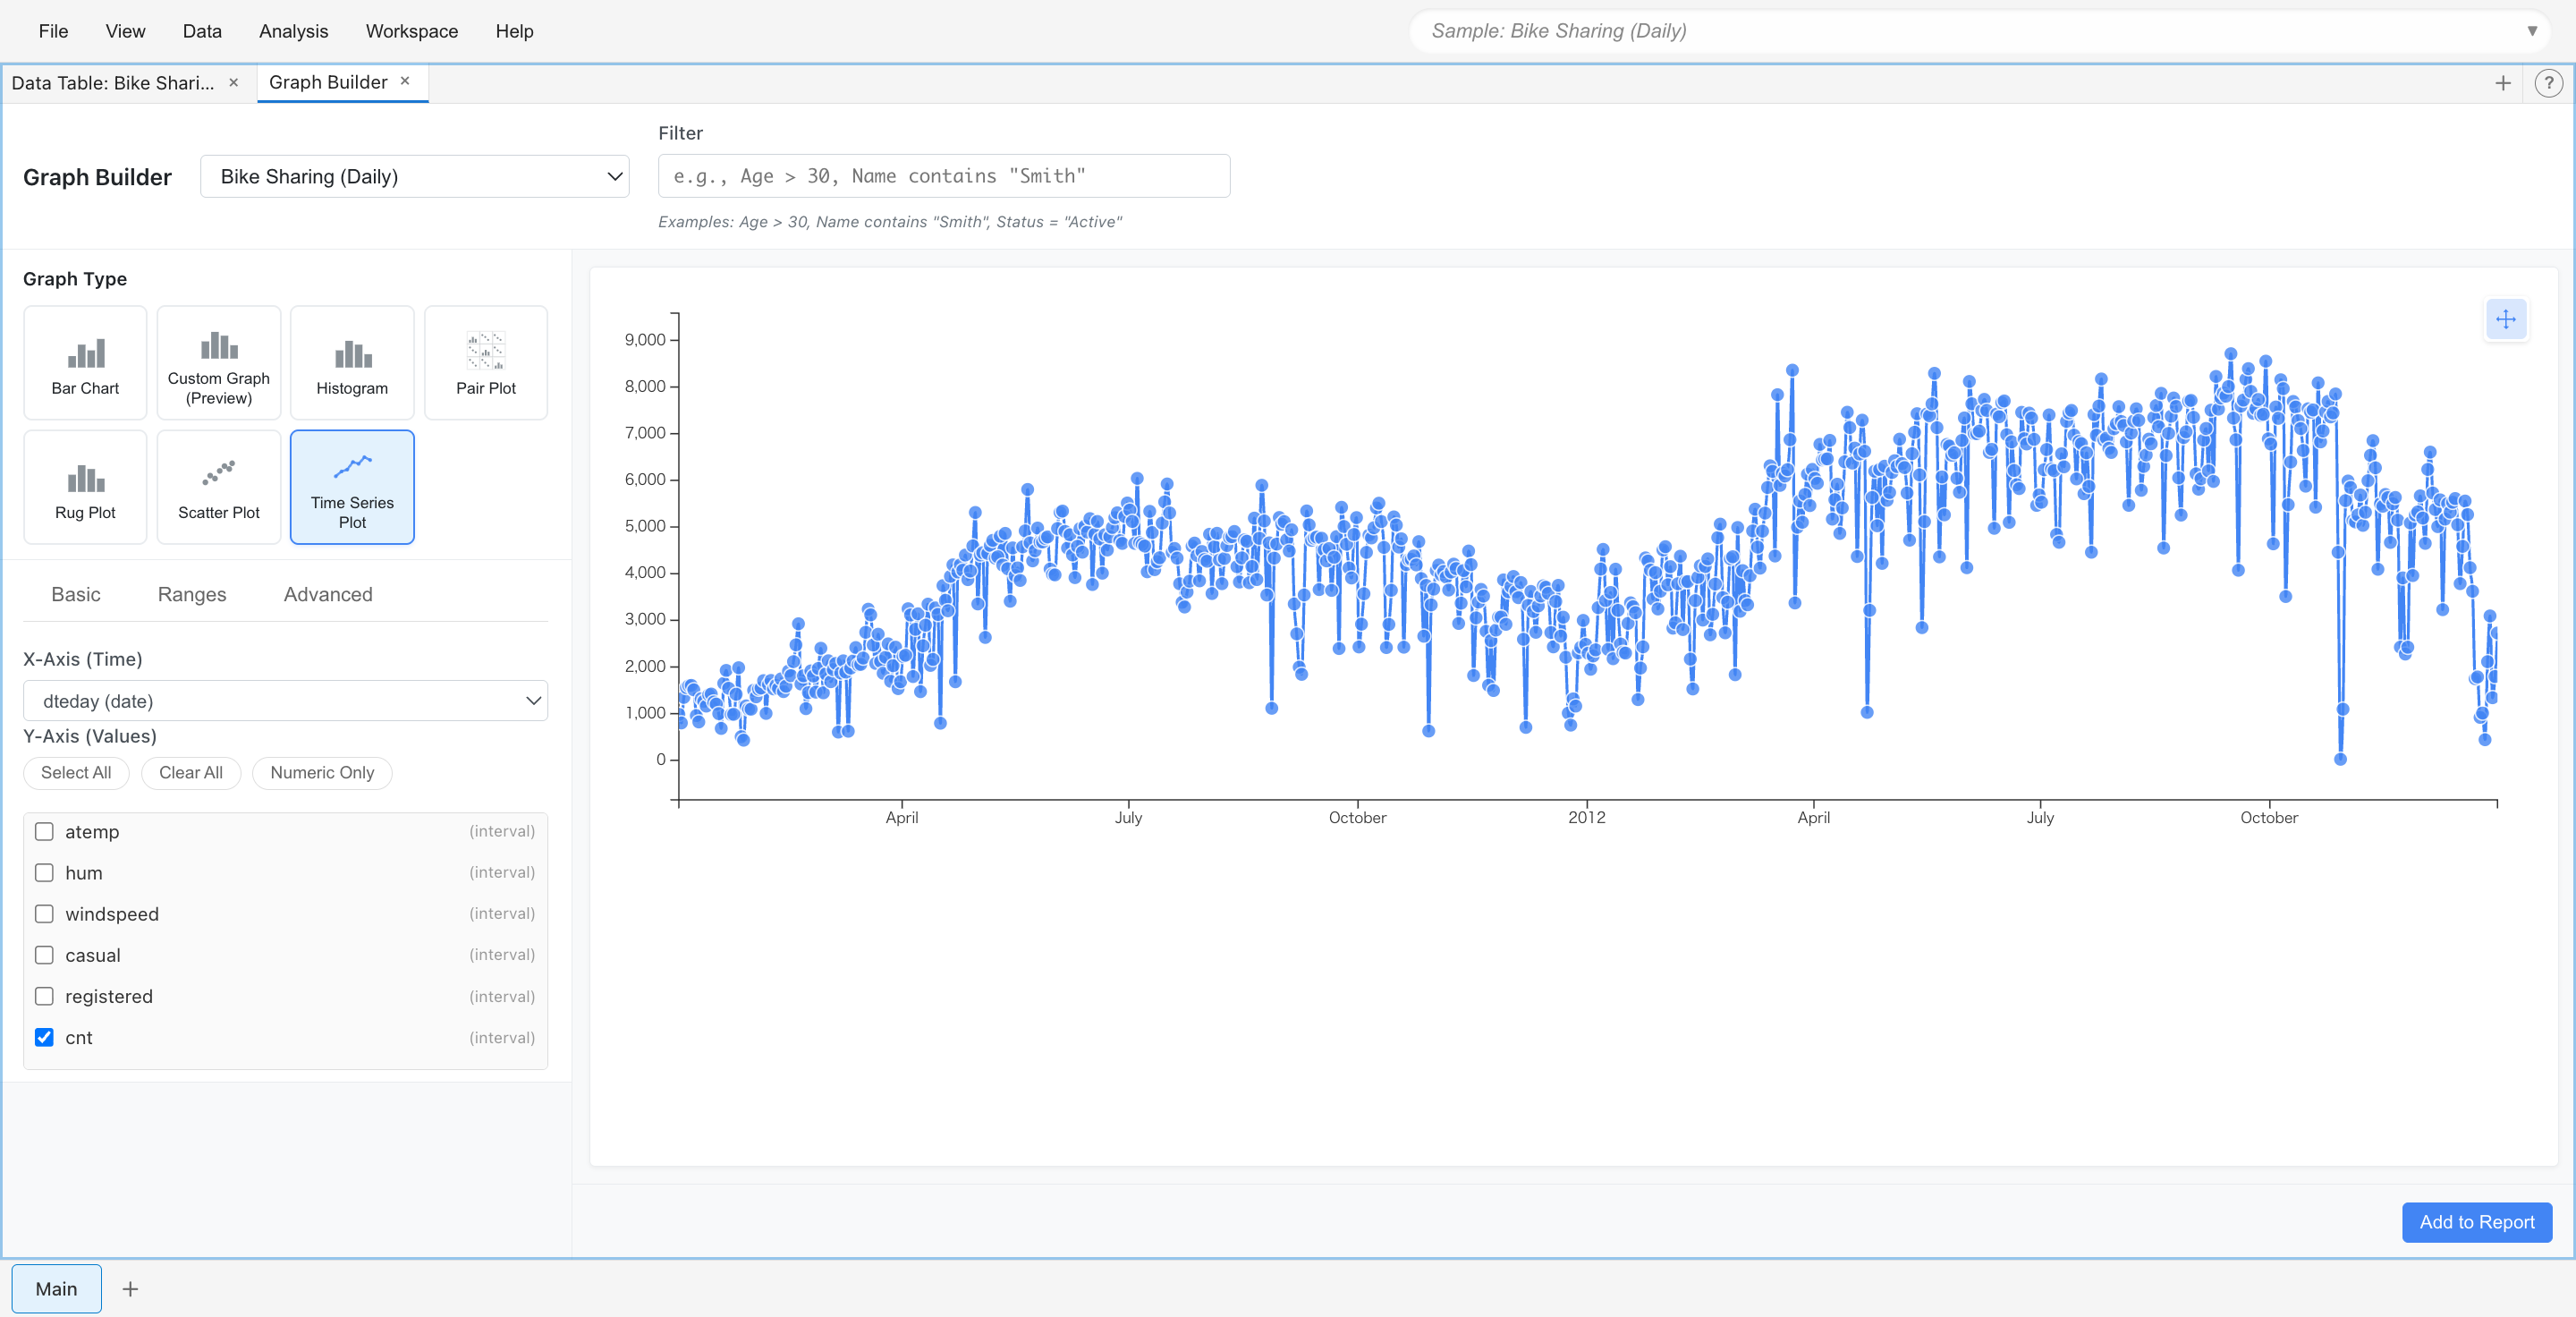Open the Analysis menu
2576x1317 pixels.
(x=292, y=31)
